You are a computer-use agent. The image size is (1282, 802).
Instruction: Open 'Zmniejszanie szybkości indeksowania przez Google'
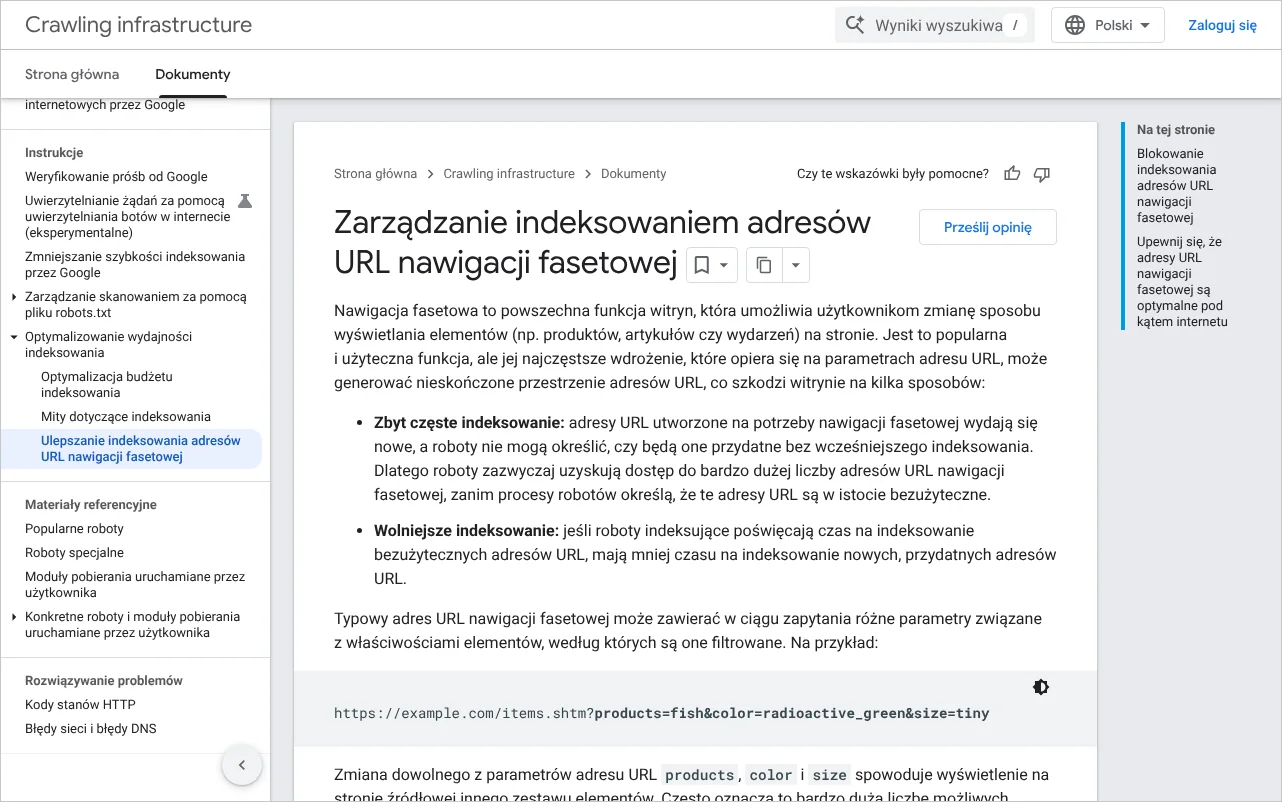pyautogui.click(x=135, y=265)
